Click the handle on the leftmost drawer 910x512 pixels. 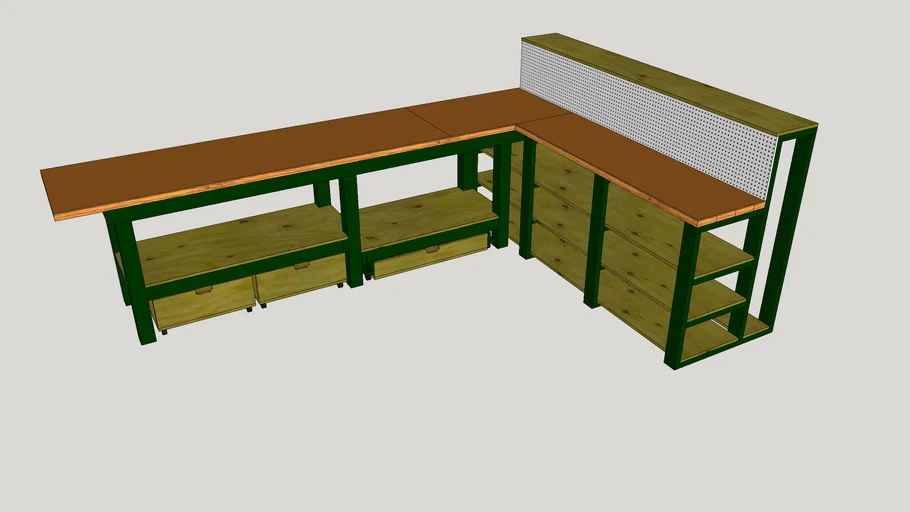203,291
